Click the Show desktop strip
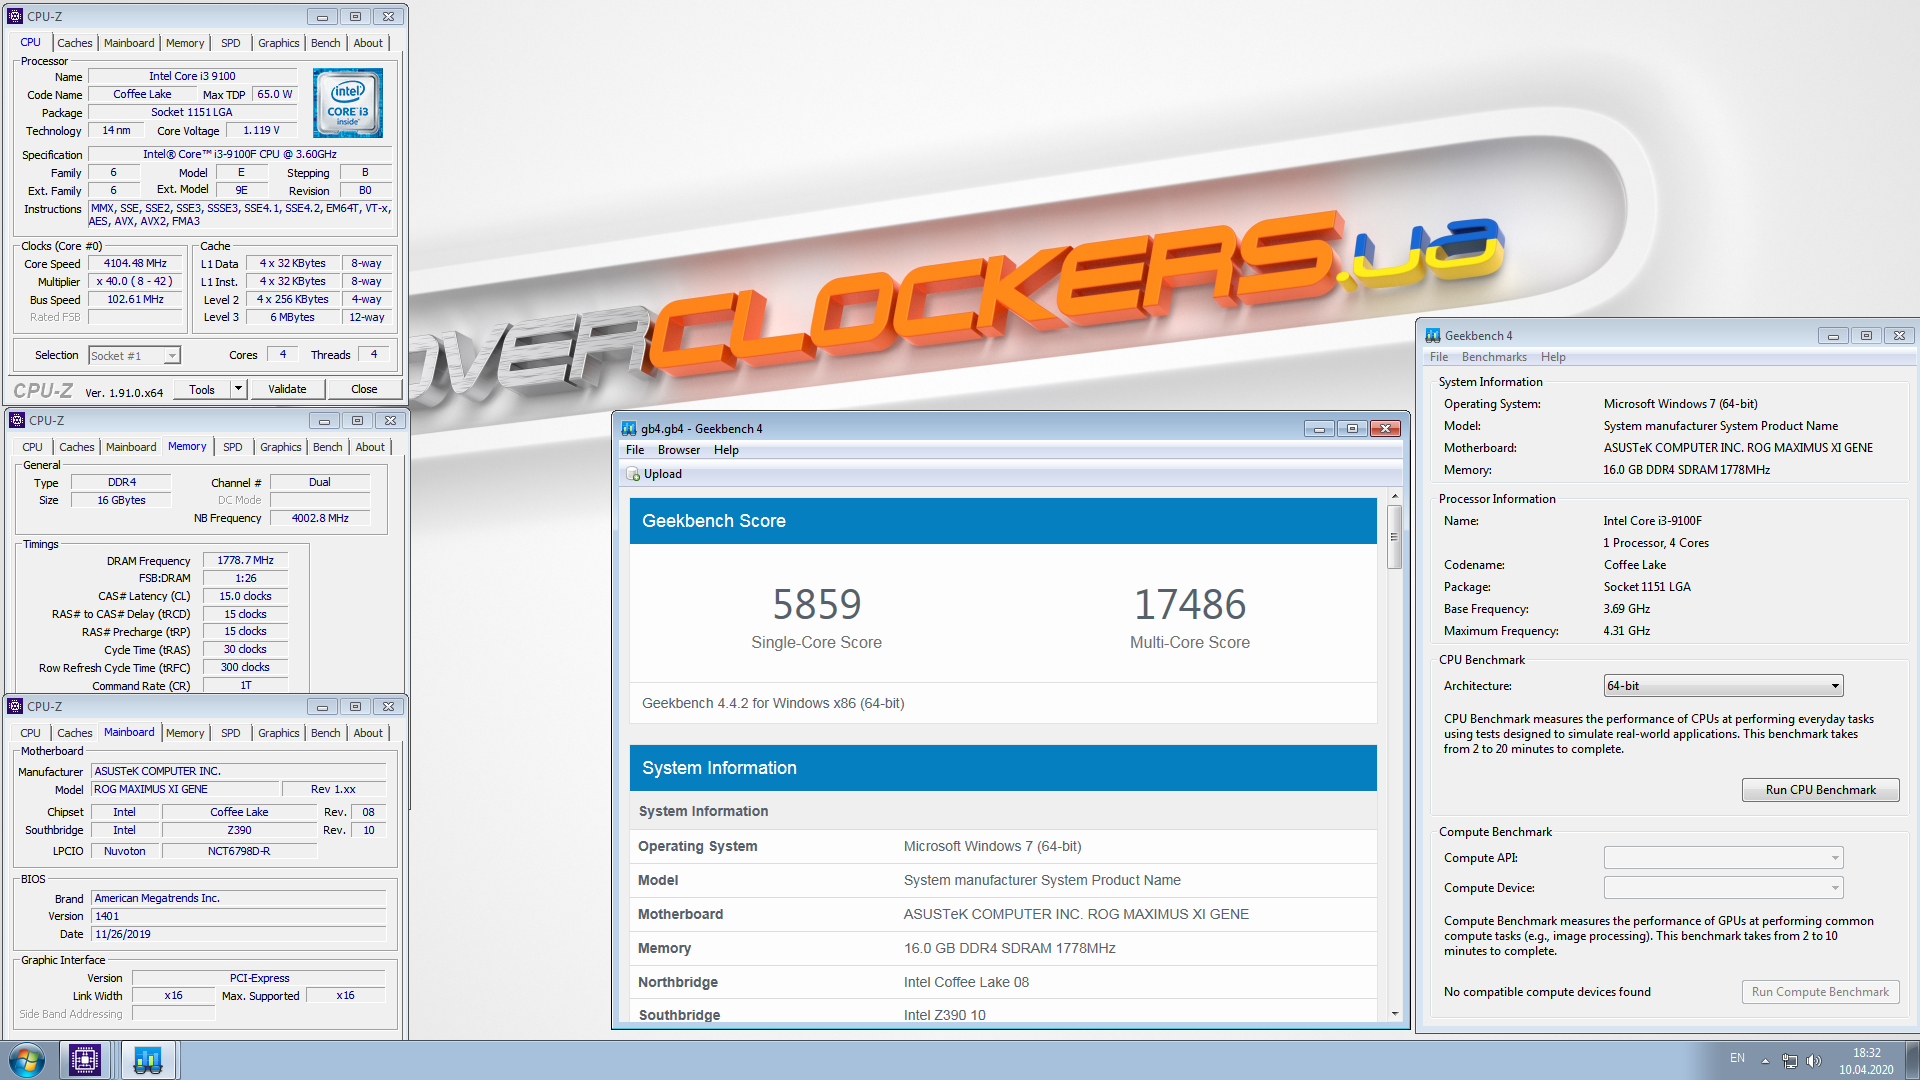 [1912, 1060]
